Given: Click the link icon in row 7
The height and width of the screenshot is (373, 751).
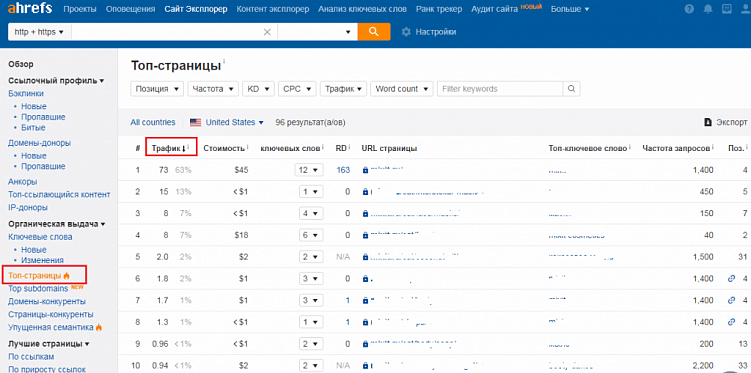Looking at the screenshot, I should (731, 300).
